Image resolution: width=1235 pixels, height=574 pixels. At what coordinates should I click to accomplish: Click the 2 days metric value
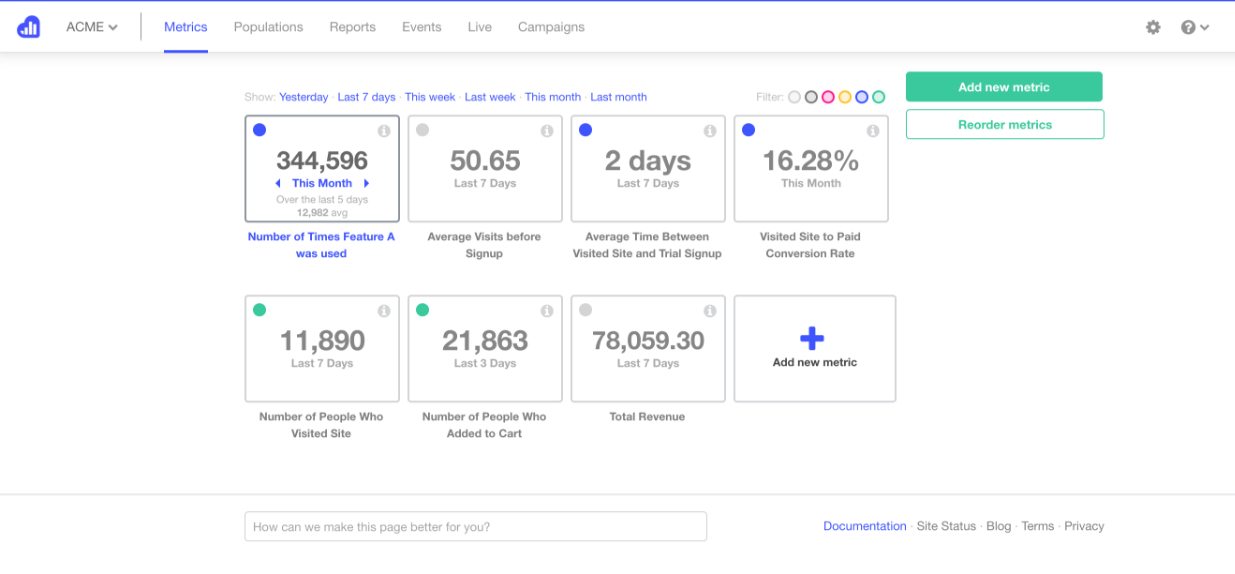click(648, 160)
